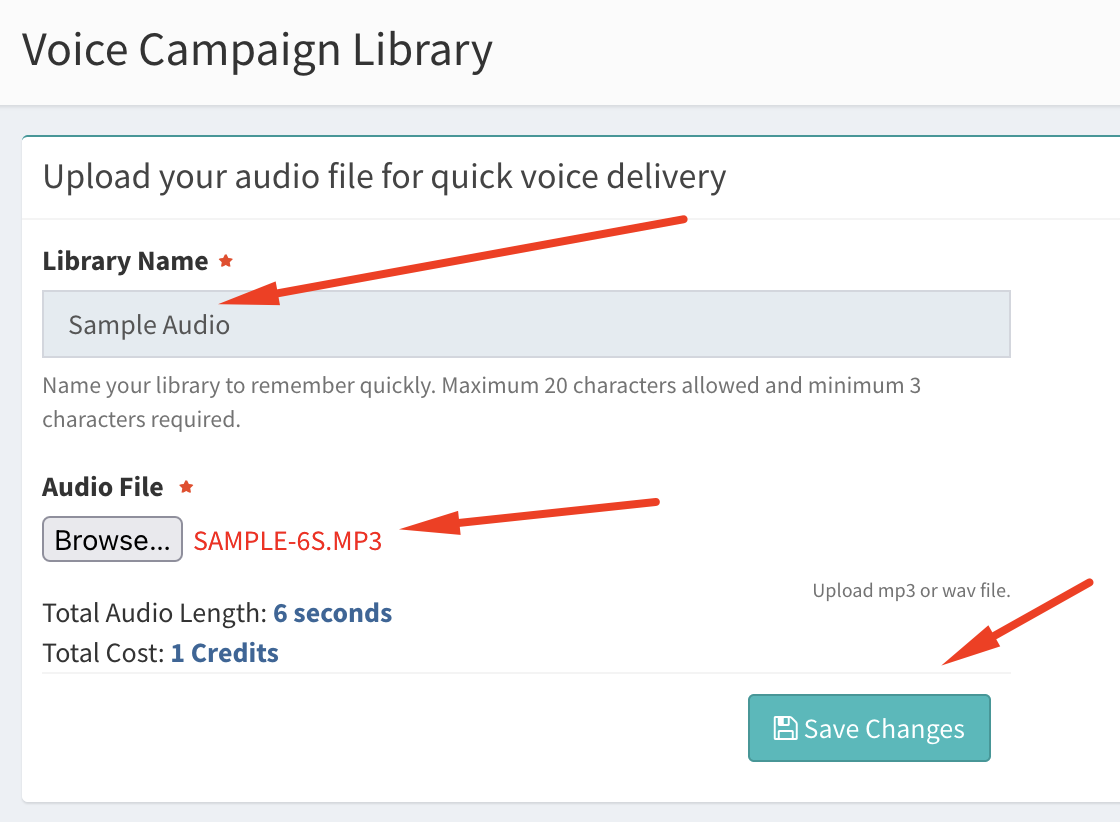The image size is (1120, 822).
Task: Click the Total Audio Length label
Action: [155, 613]
